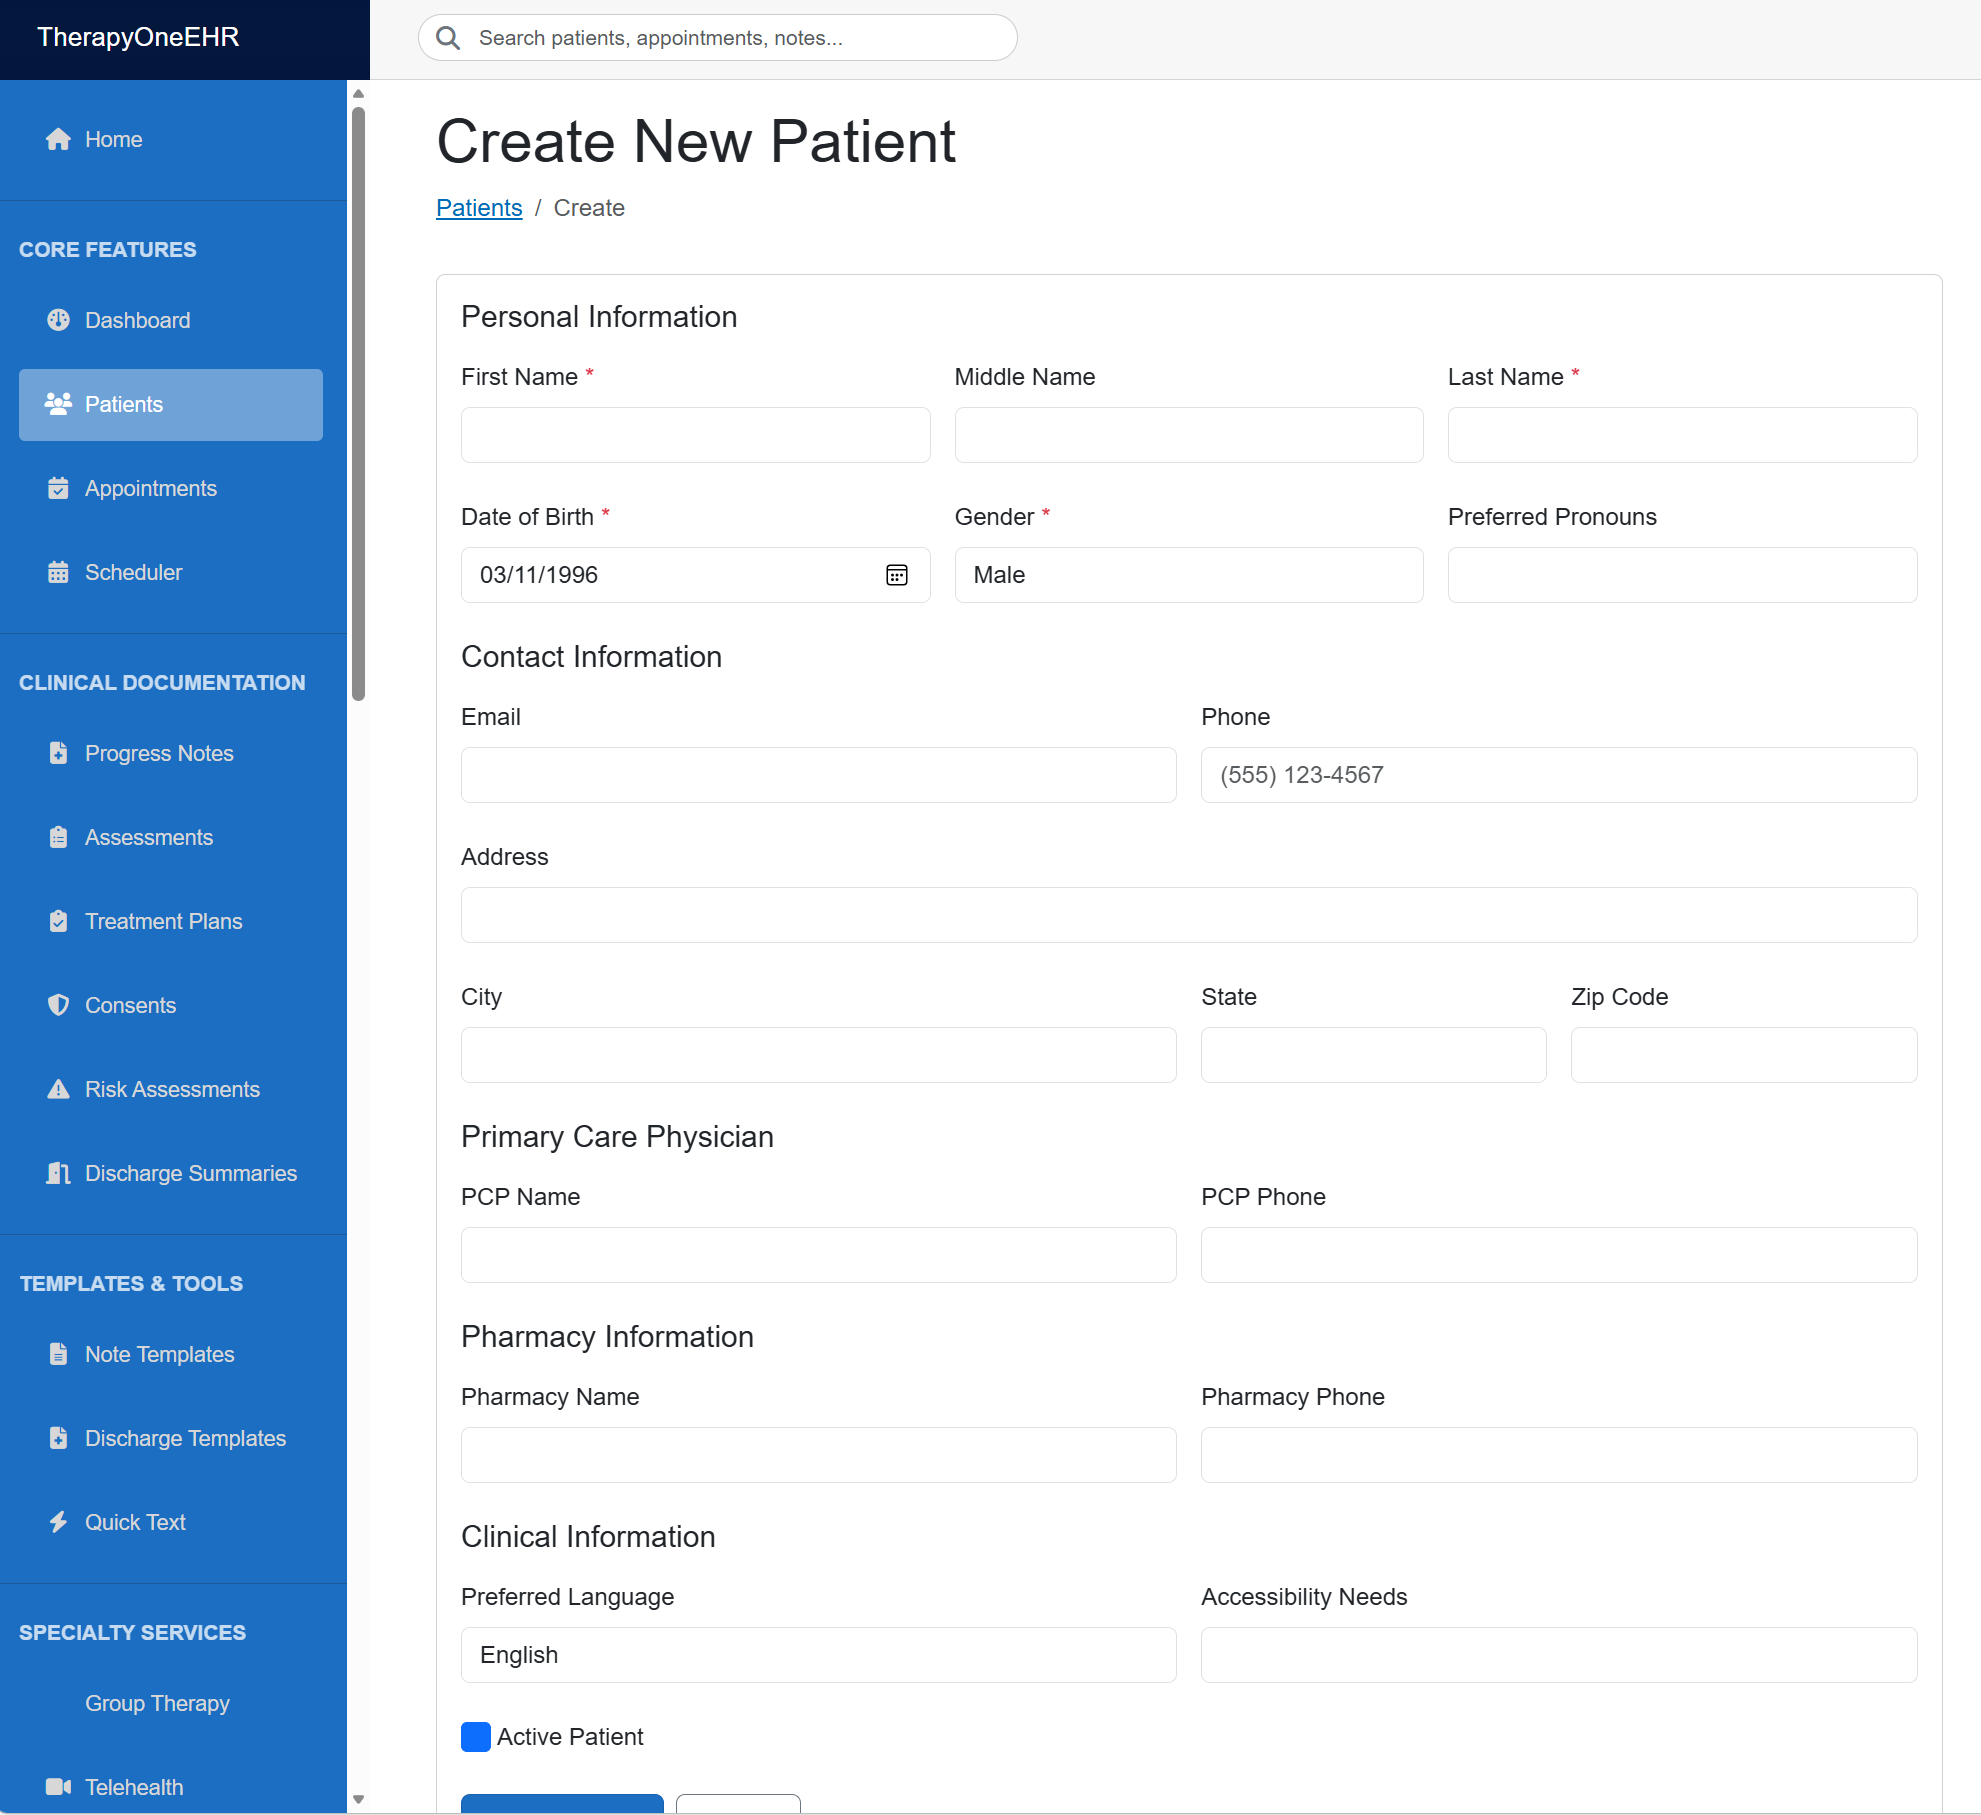Open Group Therapy under Specialty Services

point(156,1703)
